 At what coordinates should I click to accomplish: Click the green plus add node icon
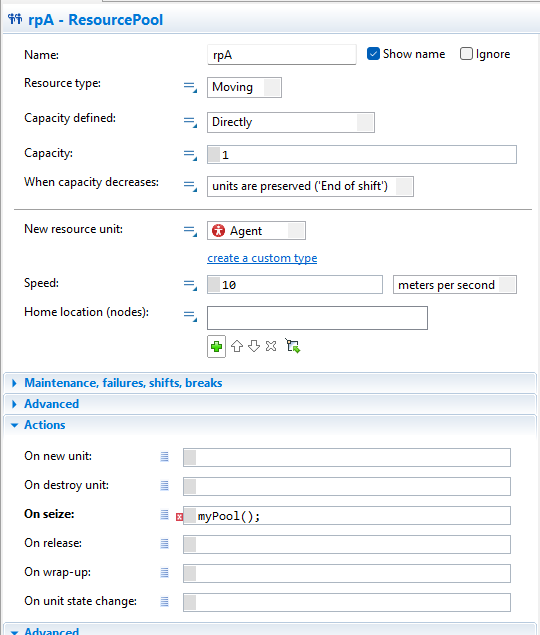click(x=216, y=347)
